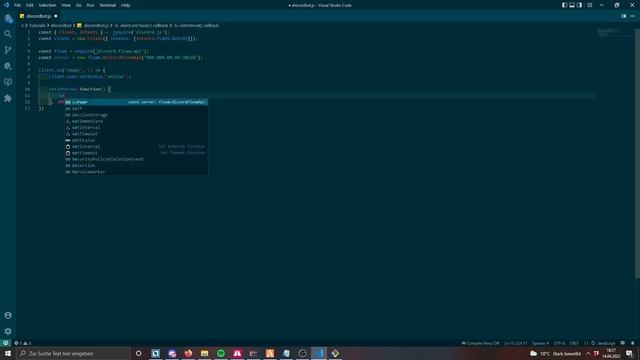Open the Accounts menu icon

(x=8, y=316)
